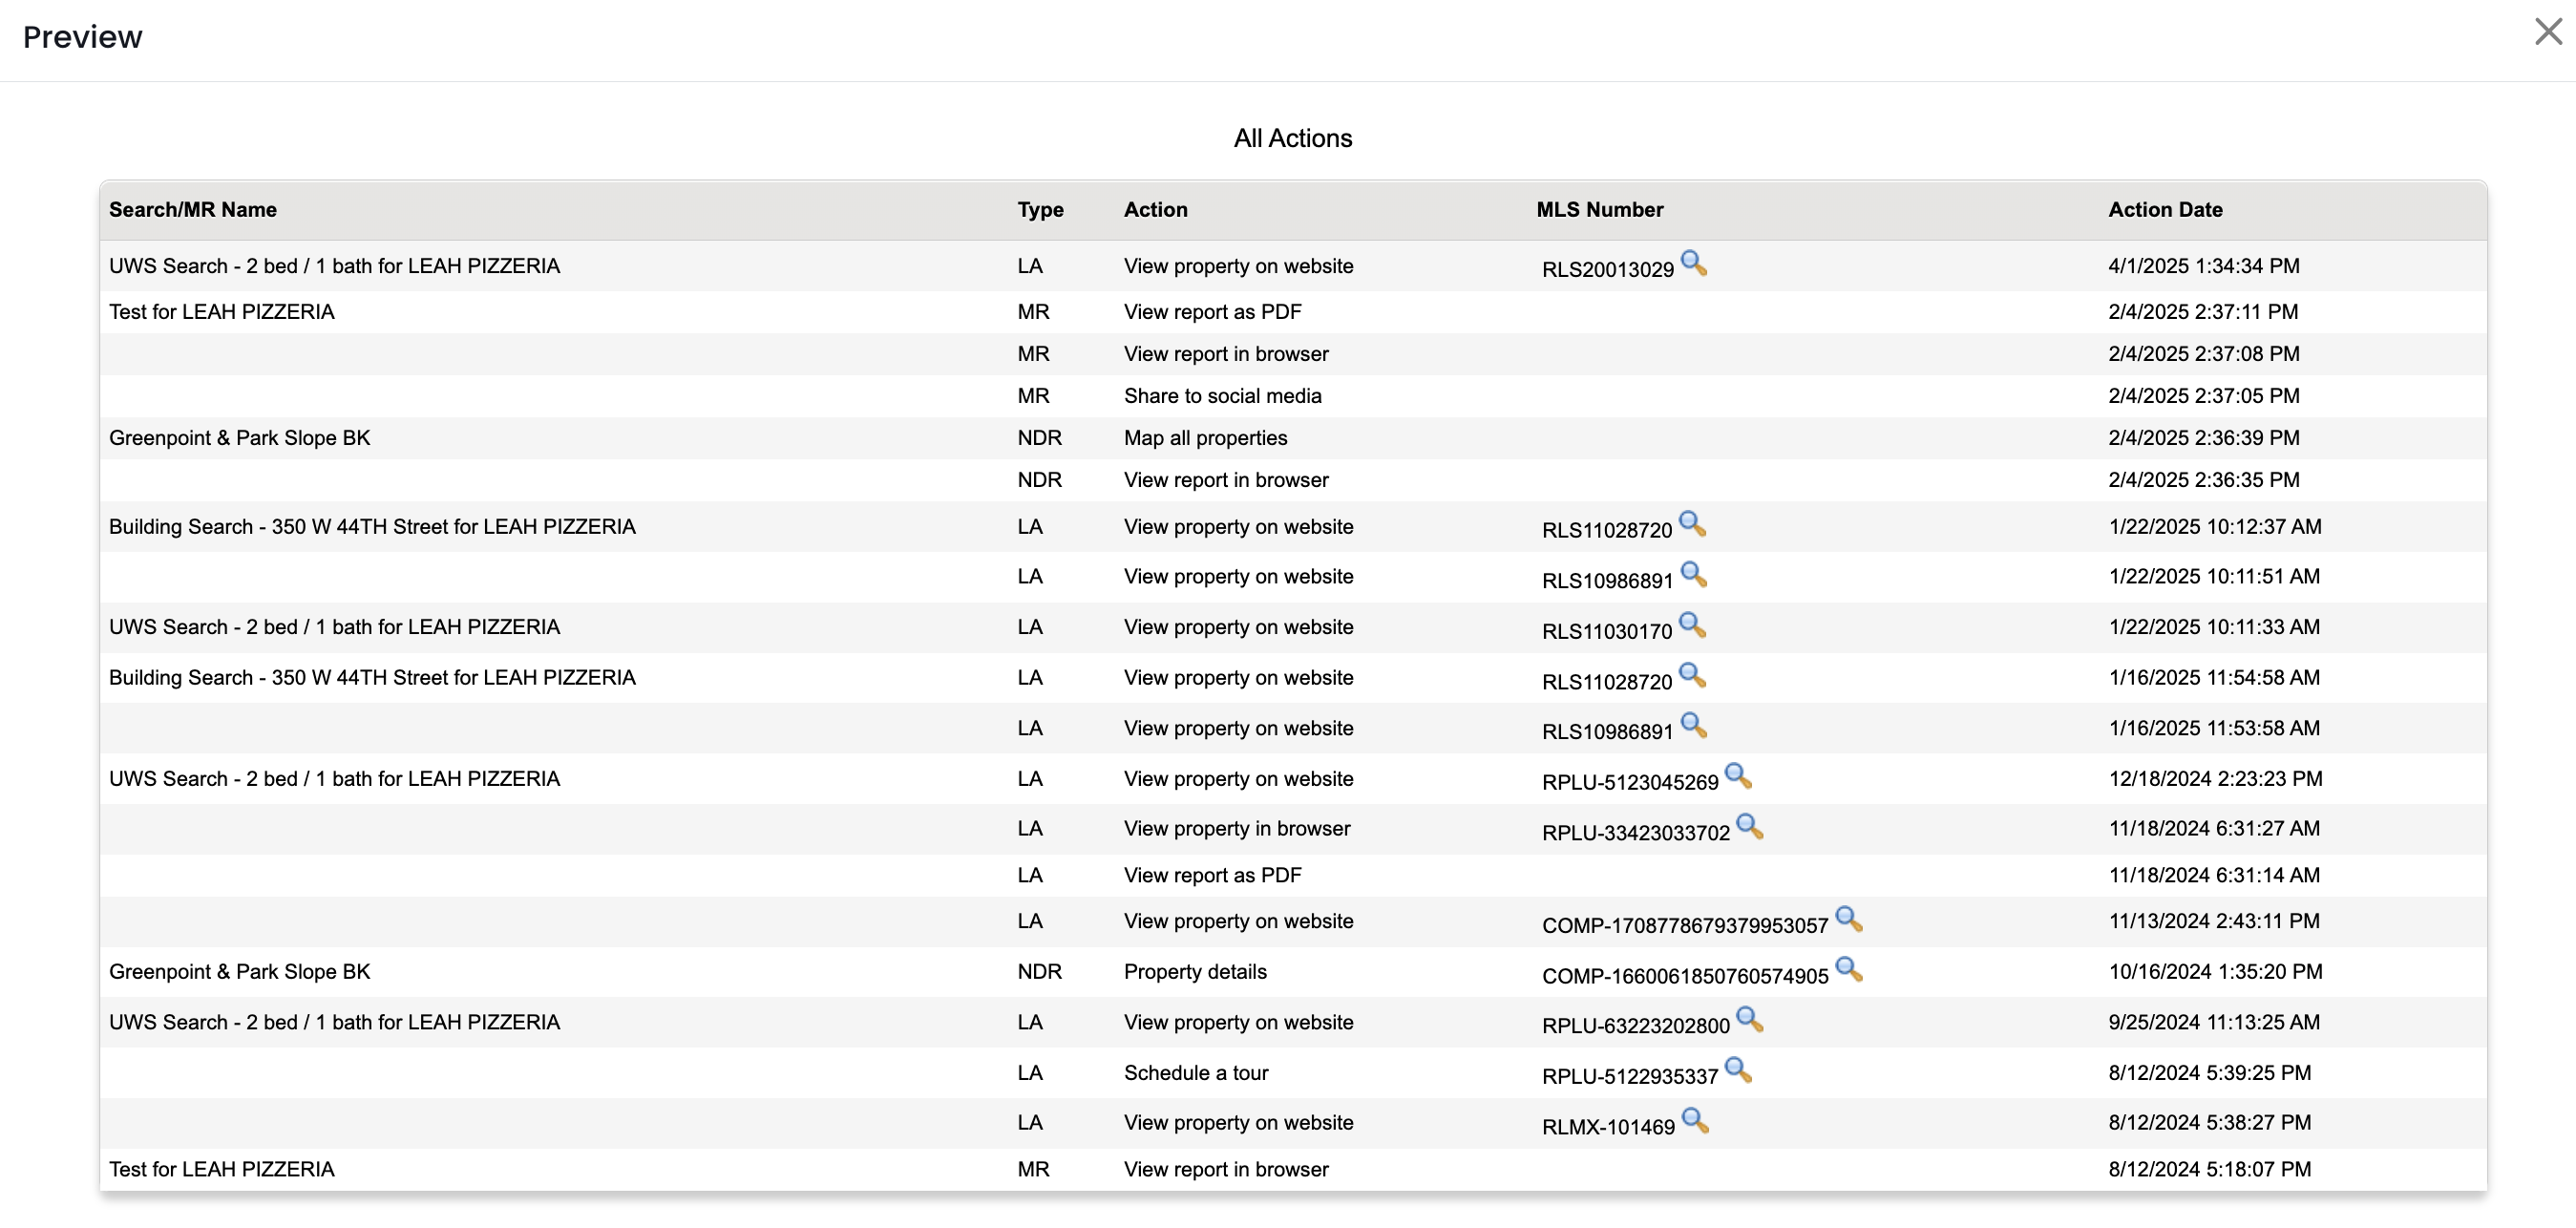This screenshot has width=2576, height=1228.
Task: Click the MLS Number column header
Action: coord(1599,210)
